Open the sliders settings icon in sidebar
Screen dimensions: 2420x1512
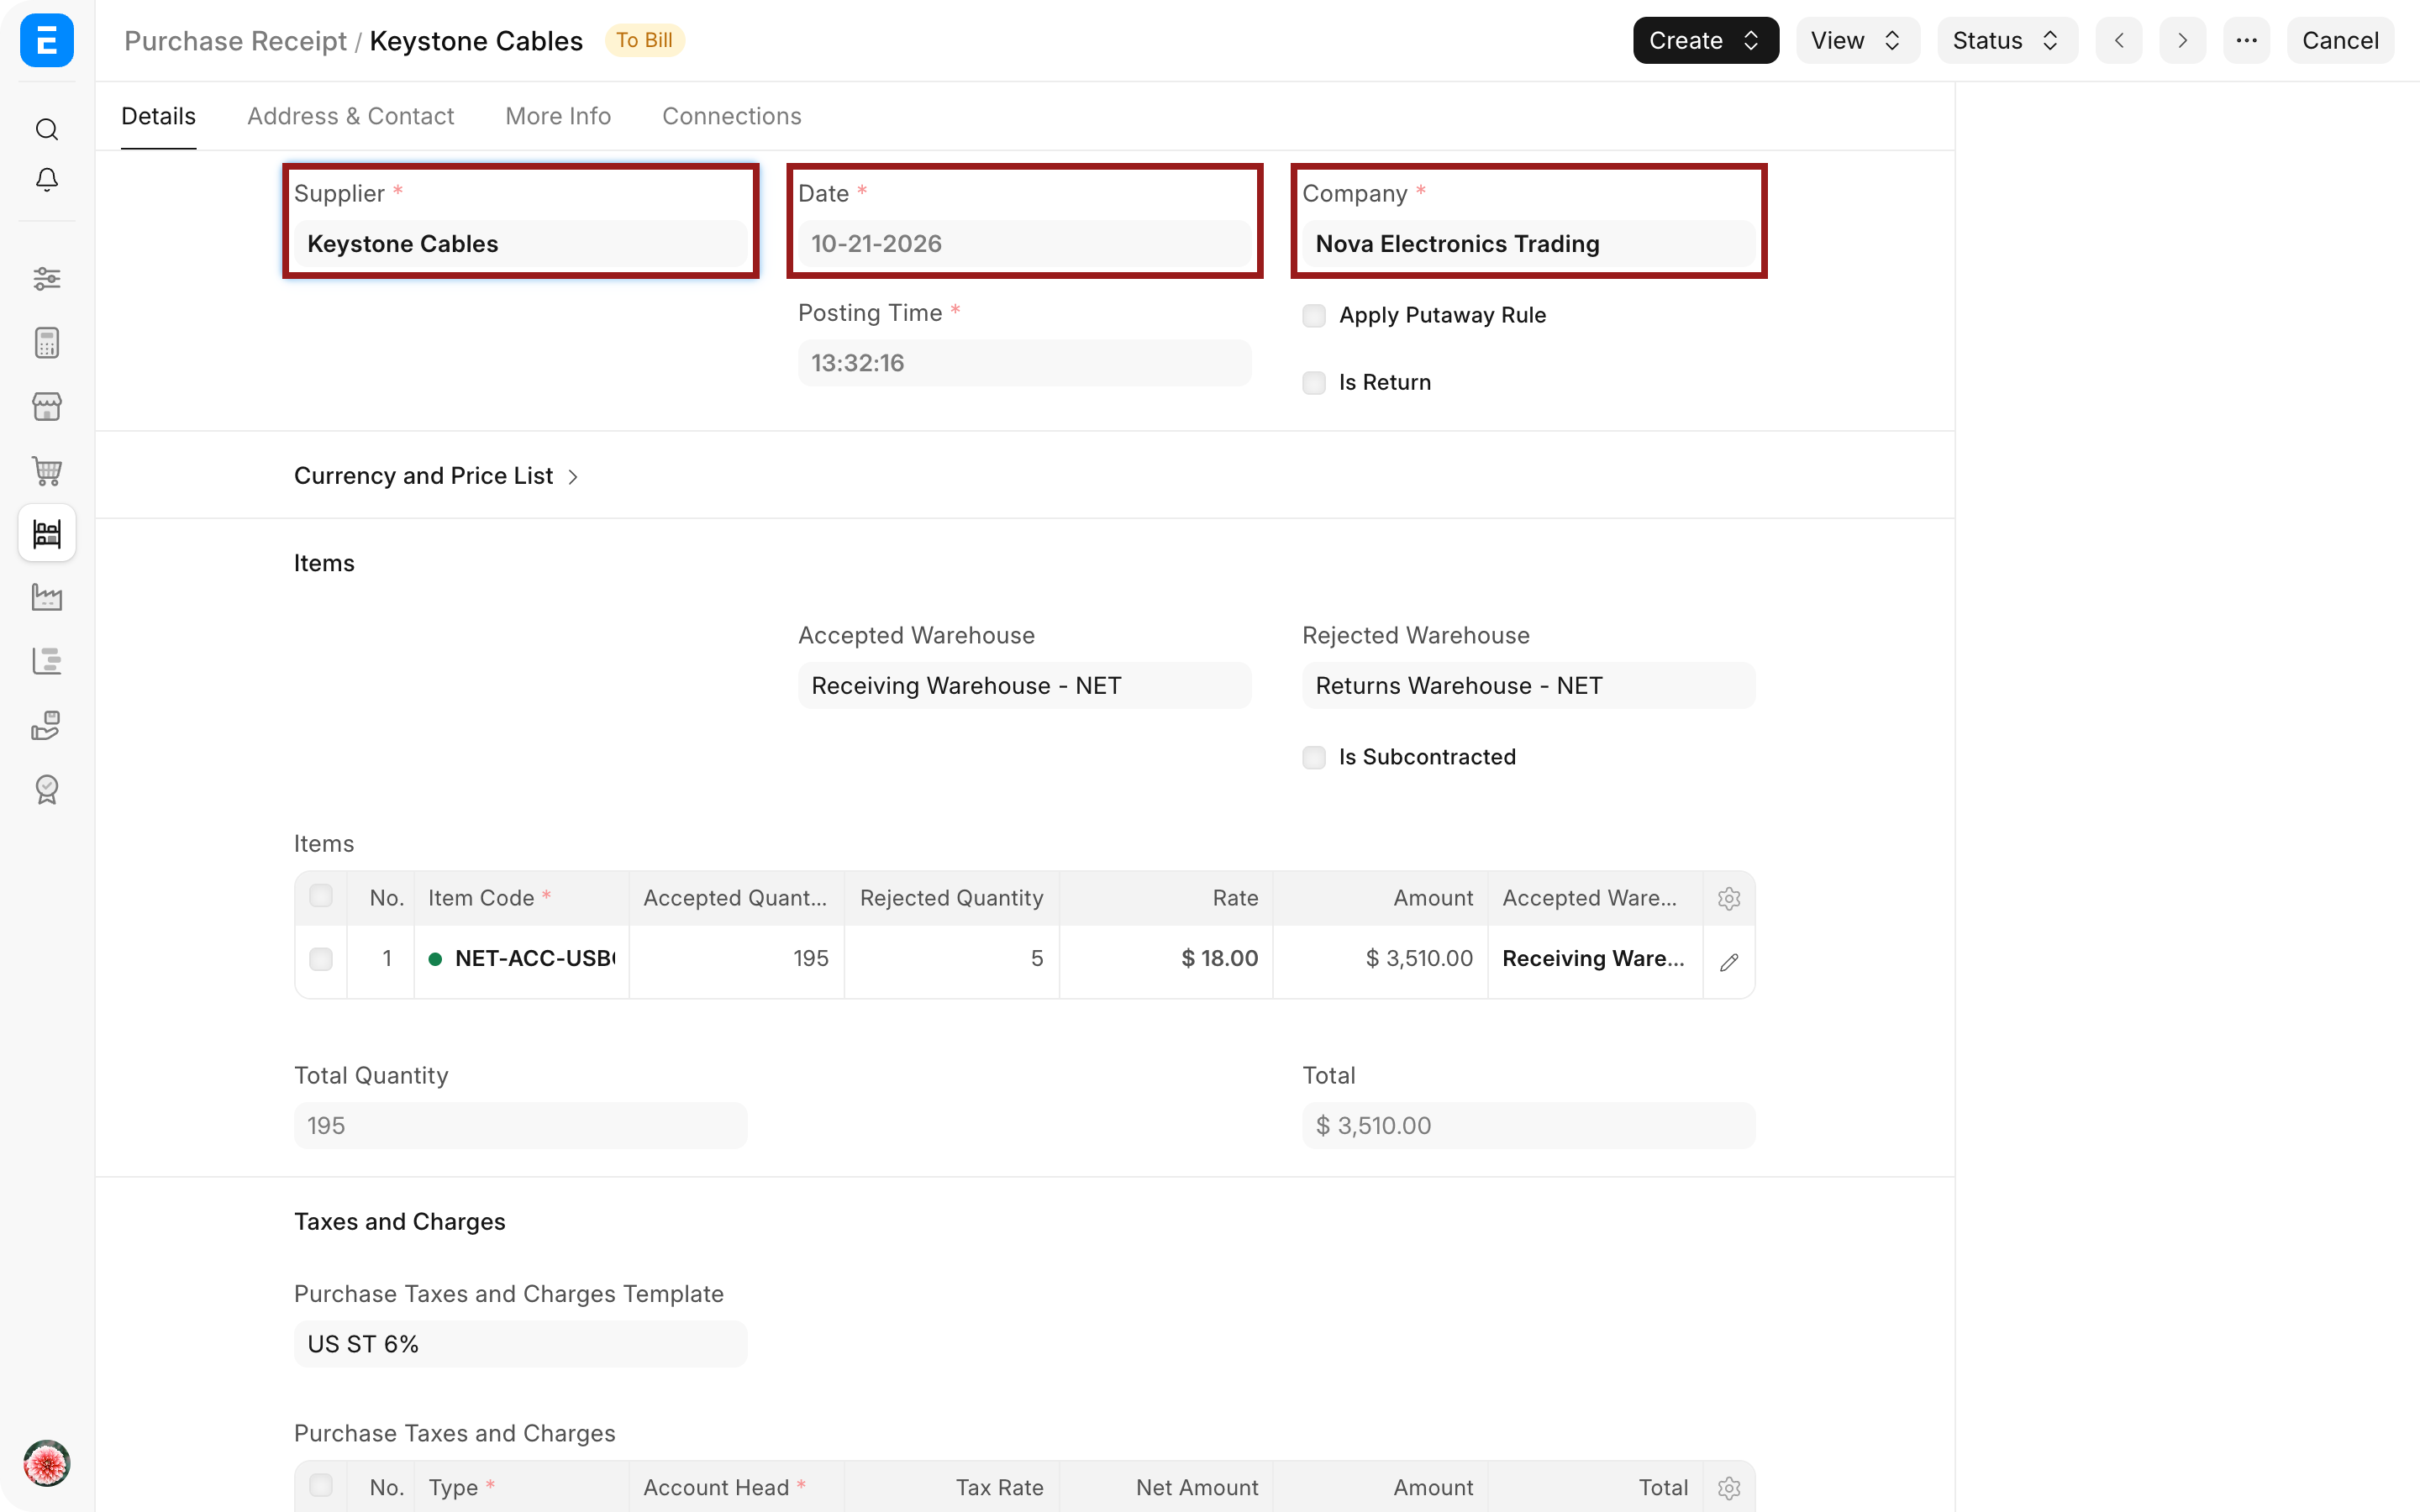pyautogui.click(x=47, y=278)
